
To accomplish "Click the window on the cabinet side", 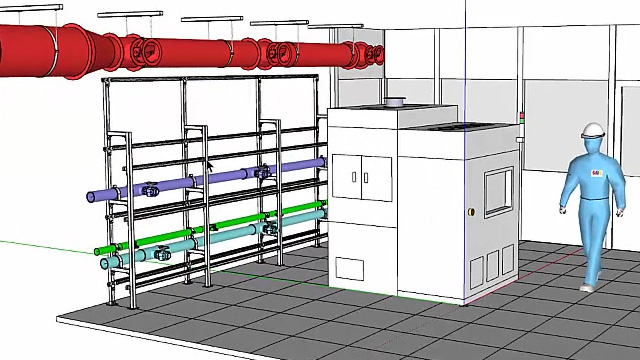I will [499, 192].
